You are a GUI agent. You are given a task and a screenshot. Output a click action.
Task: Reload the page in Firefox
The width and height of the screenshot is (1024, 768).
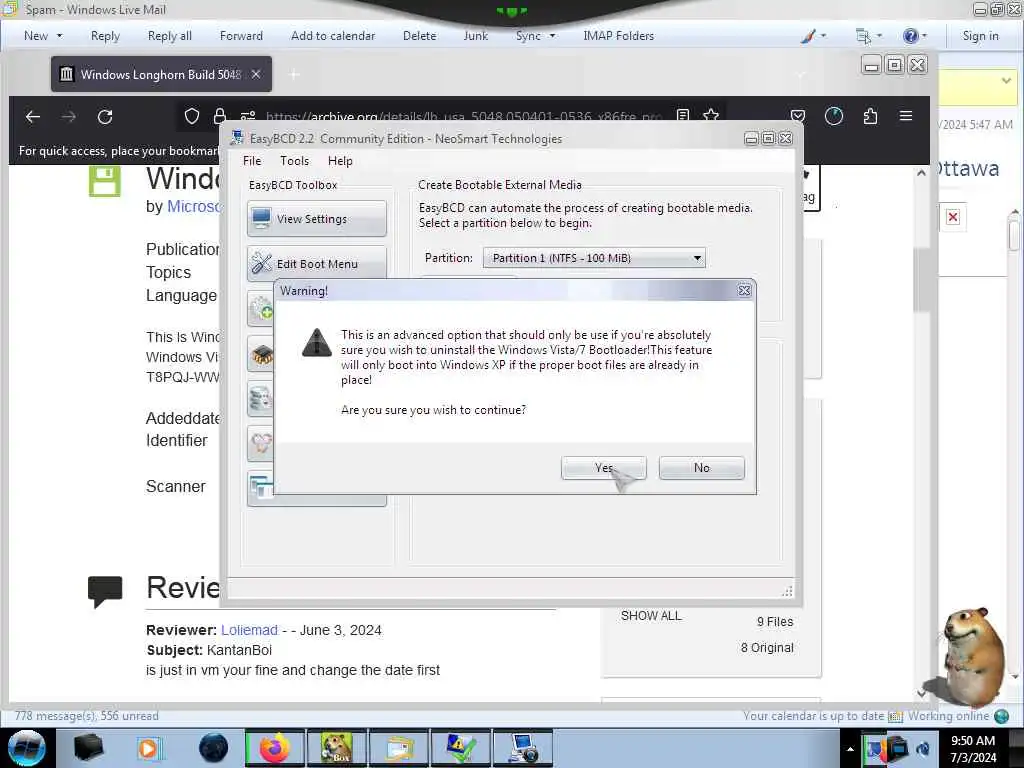click(x=104, y=117)
